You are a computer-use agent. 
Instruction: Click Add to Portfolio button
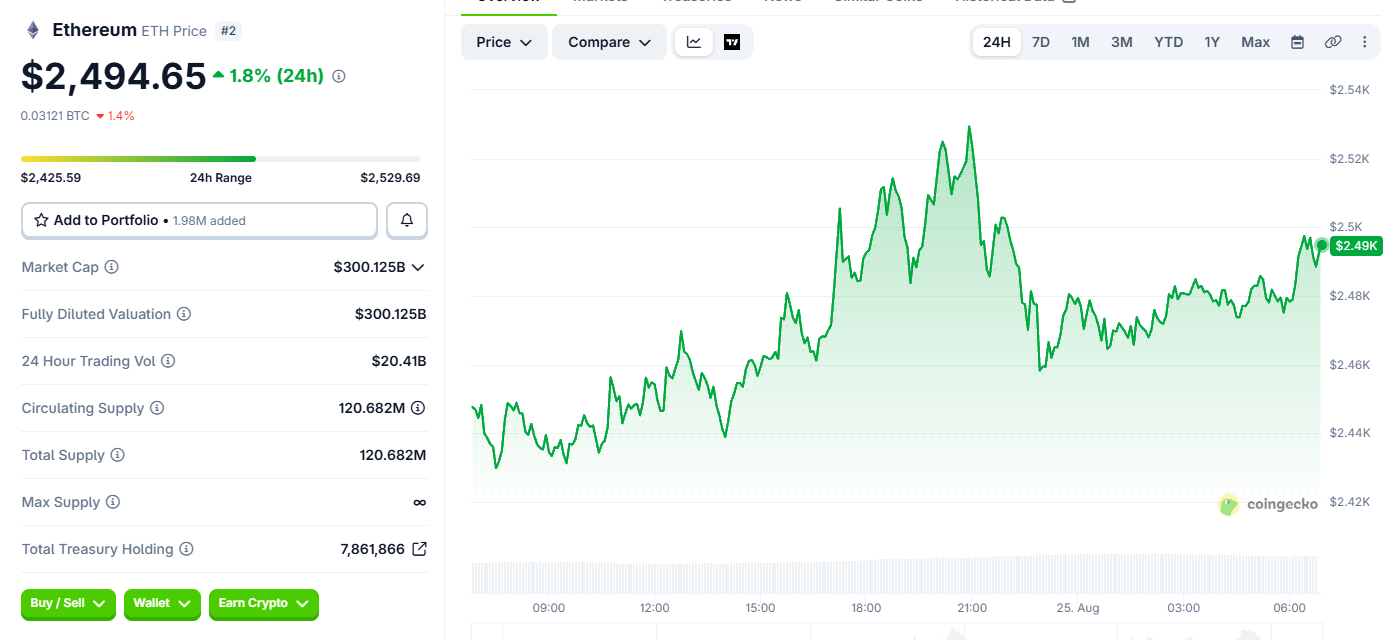pyautogui.click(x=199, y=220)
